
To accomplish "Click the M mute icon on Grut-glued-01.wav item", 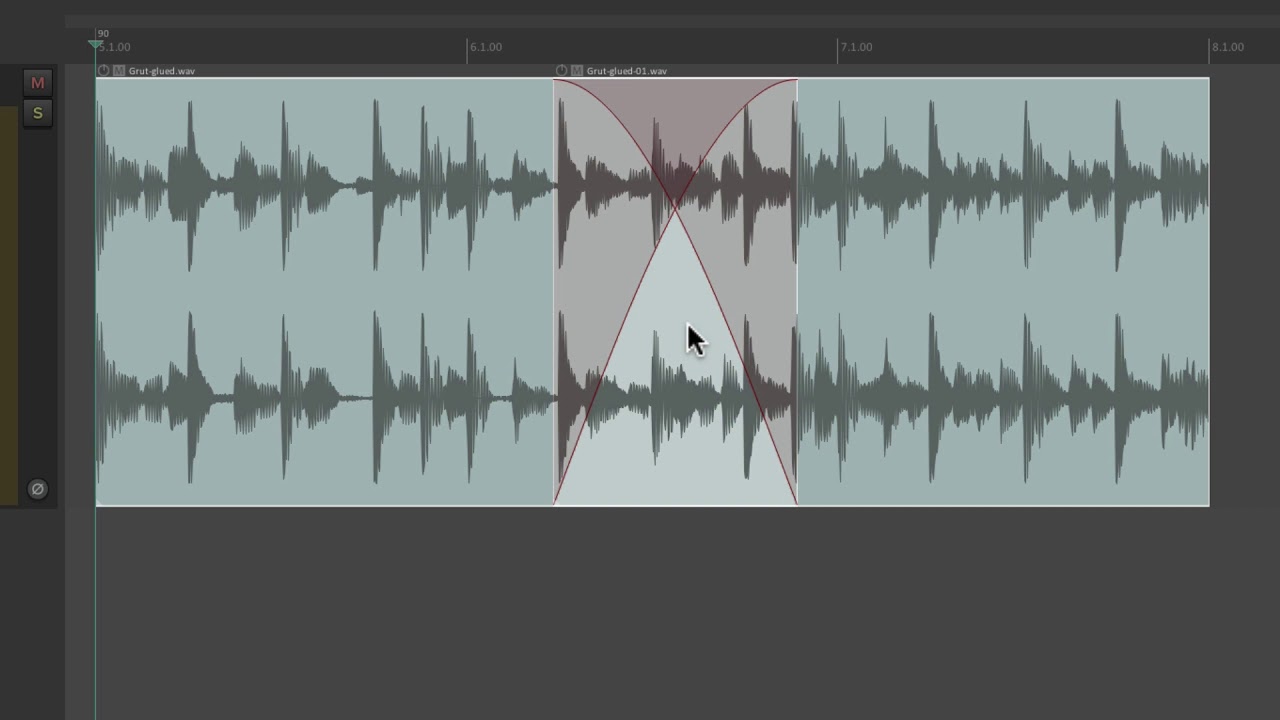I will click(577, 71).
